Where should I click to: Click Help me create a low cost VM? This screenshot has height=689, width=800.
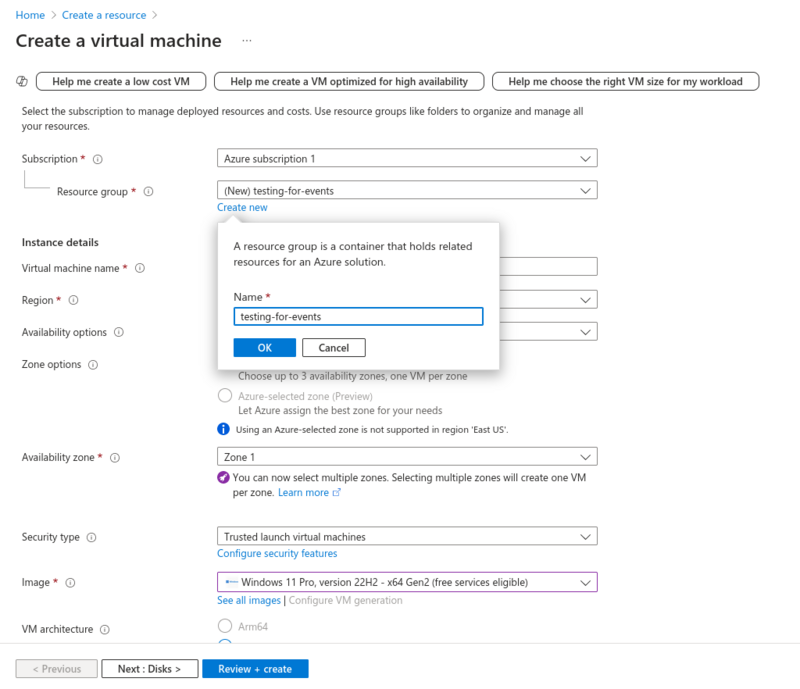[121, 82]
